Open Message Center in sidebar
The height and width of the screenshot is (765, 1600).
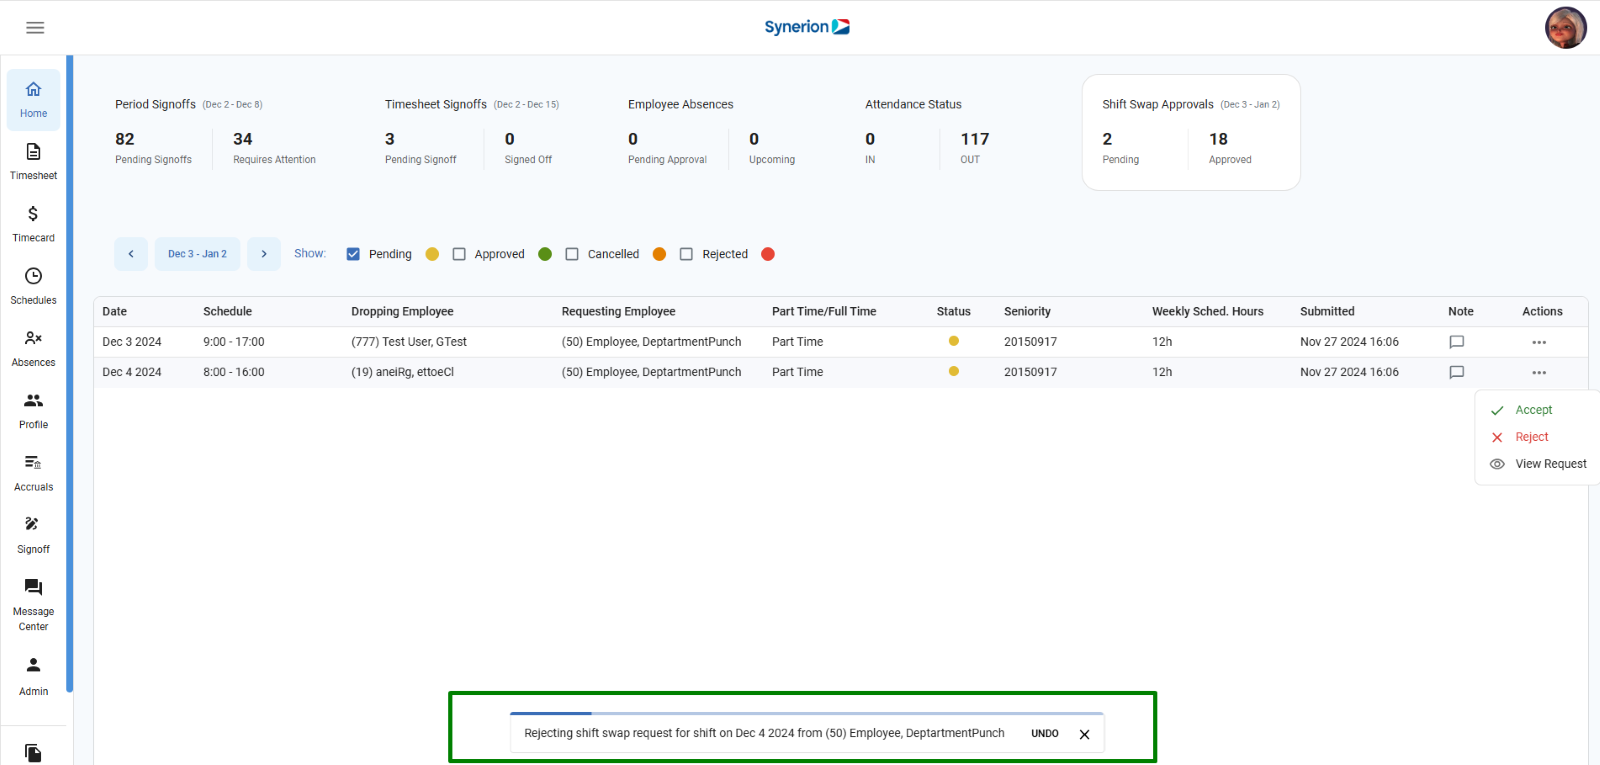34,604
